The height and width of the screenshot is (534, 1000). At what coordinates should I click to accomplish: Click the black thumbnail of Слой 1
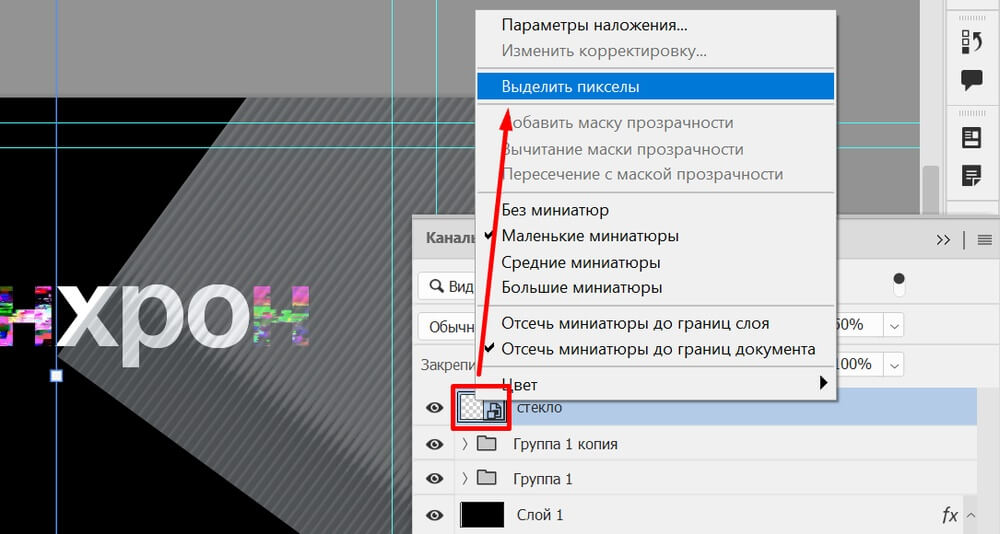click(482, 514)
